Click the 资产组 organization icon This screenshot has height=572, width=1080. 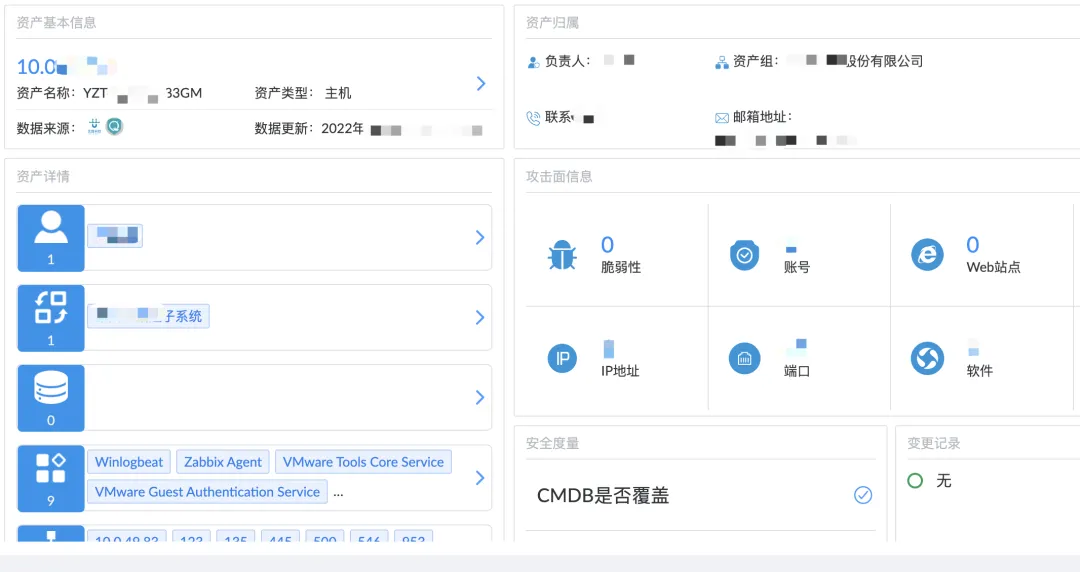coord(722,62)
